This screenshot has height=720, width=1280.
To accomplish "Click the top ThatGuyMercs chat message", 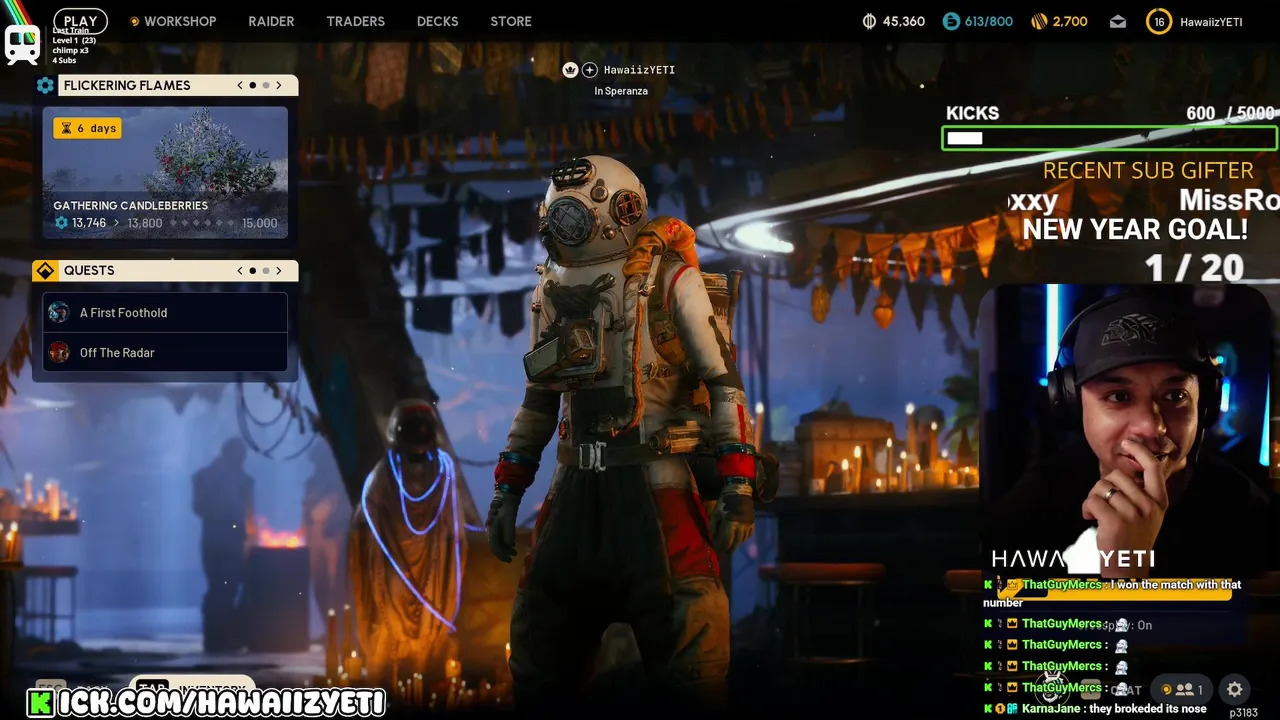I will coord(1112,593).
